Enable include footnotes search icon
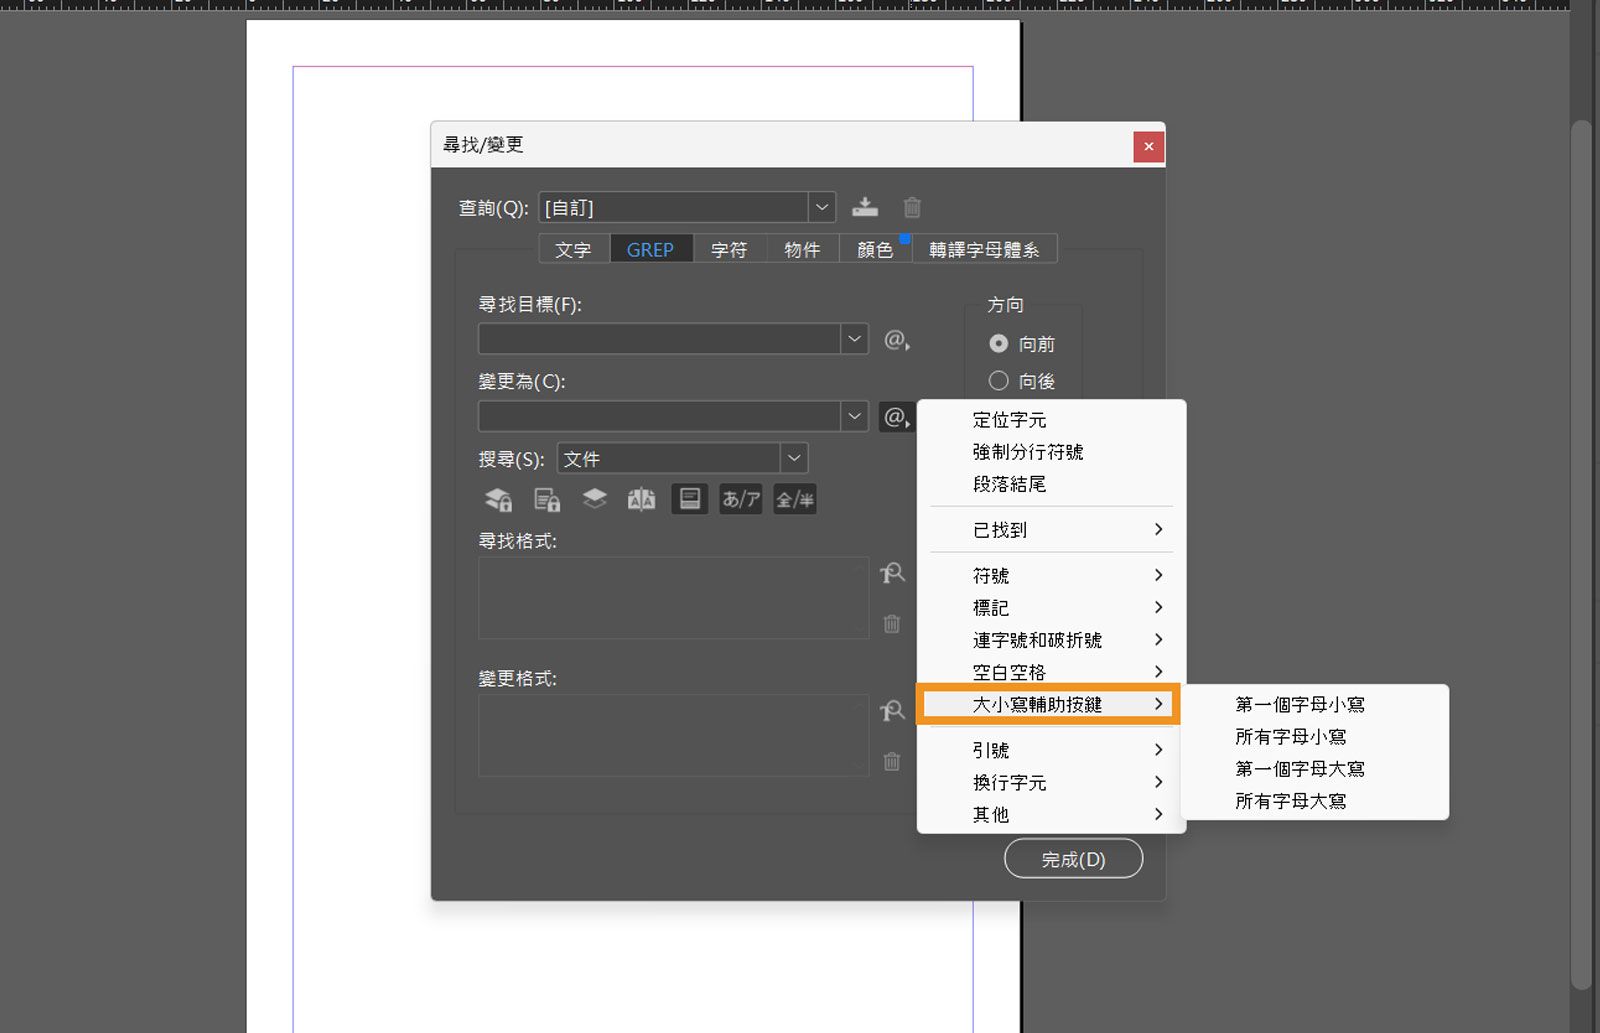The width and height of the screenshot is (1600, 1033). (689, 499)
